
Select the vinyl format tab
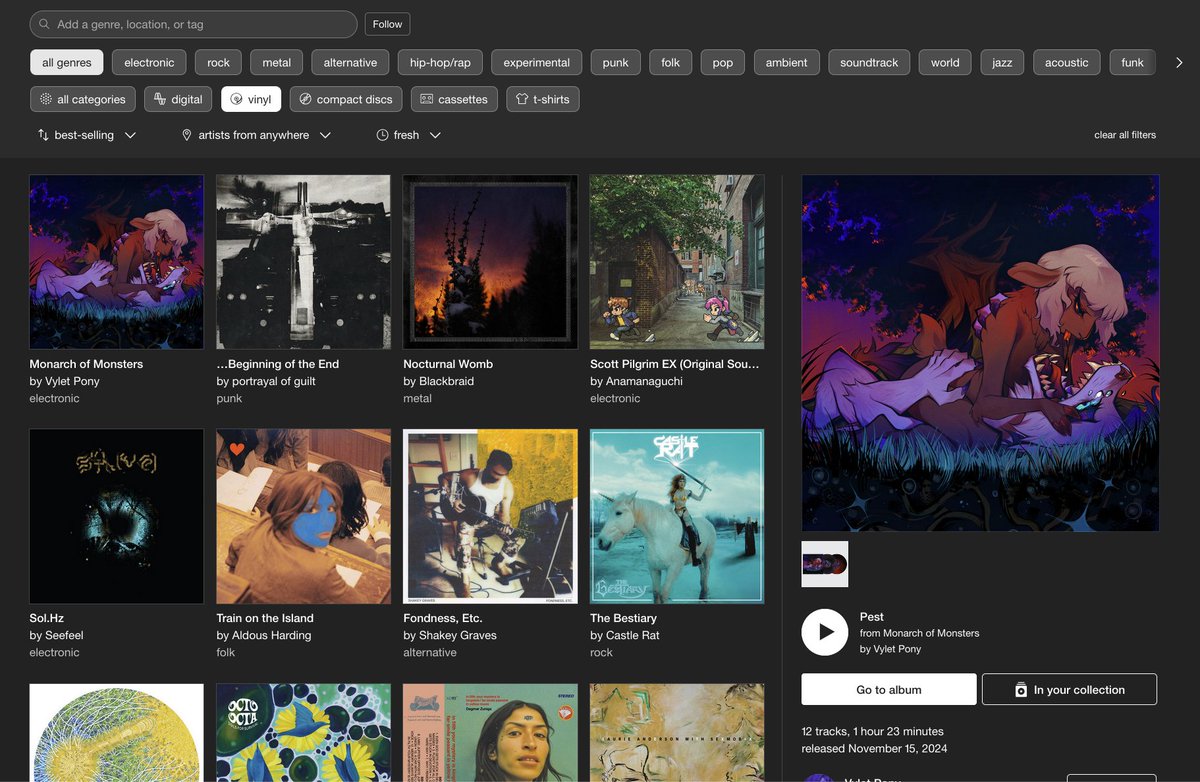coord(251,99)
